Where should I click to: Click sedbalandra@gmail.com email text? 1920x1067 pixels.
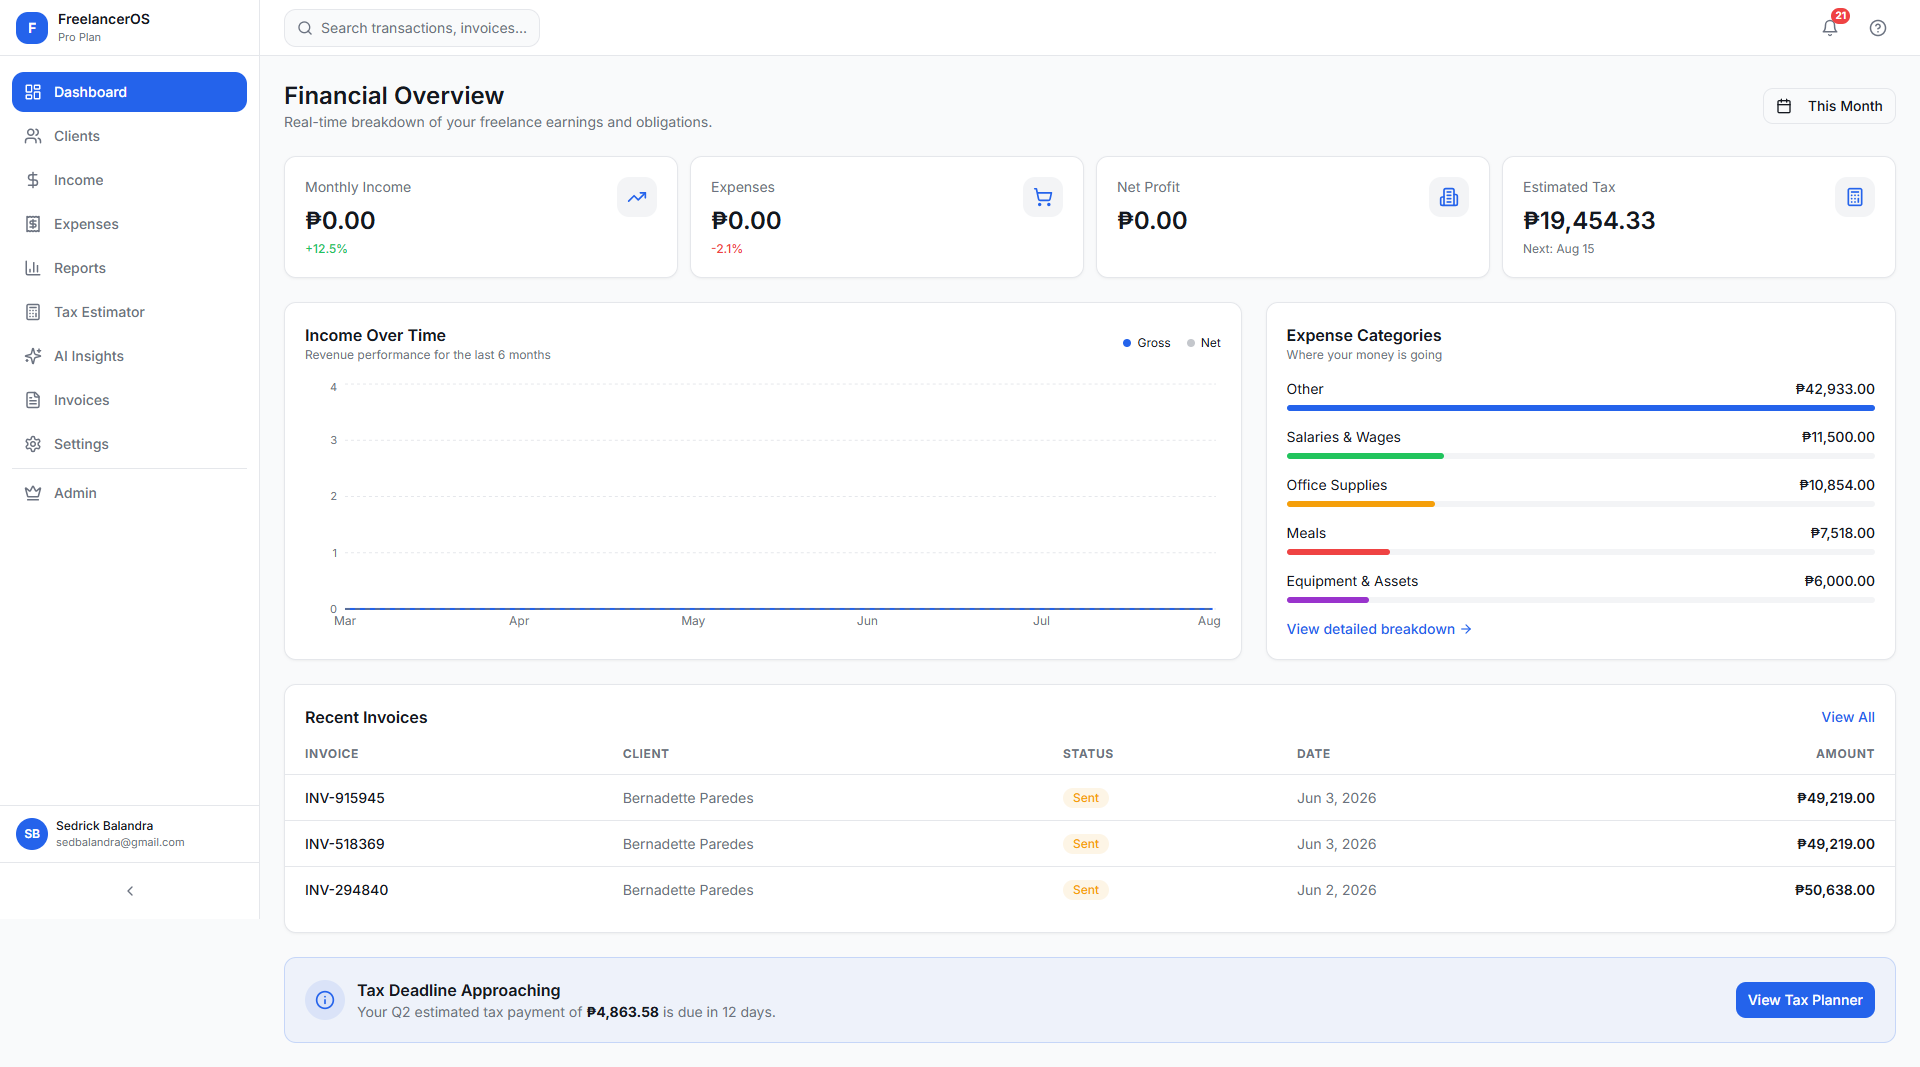click(x=120, y=842)
